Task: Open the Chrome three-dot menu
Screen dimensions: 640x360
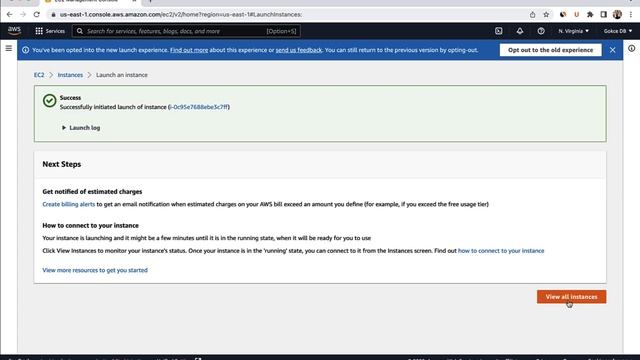Action: coord(631,14)
